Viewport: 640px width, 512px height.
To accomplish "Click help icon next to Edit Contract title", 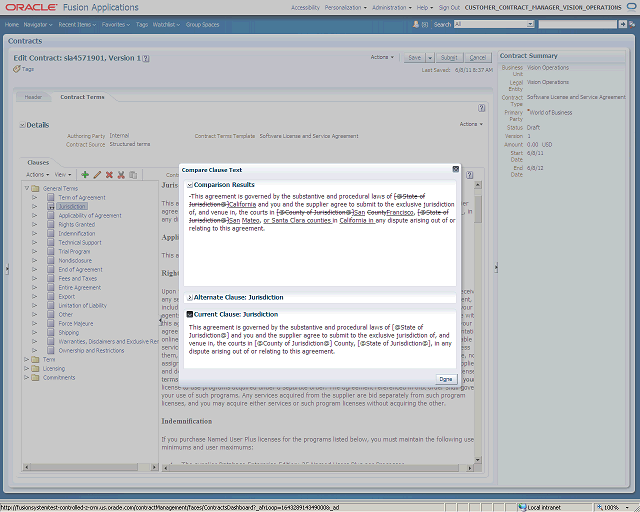I will pyautogui.click(x=146, y=58).
